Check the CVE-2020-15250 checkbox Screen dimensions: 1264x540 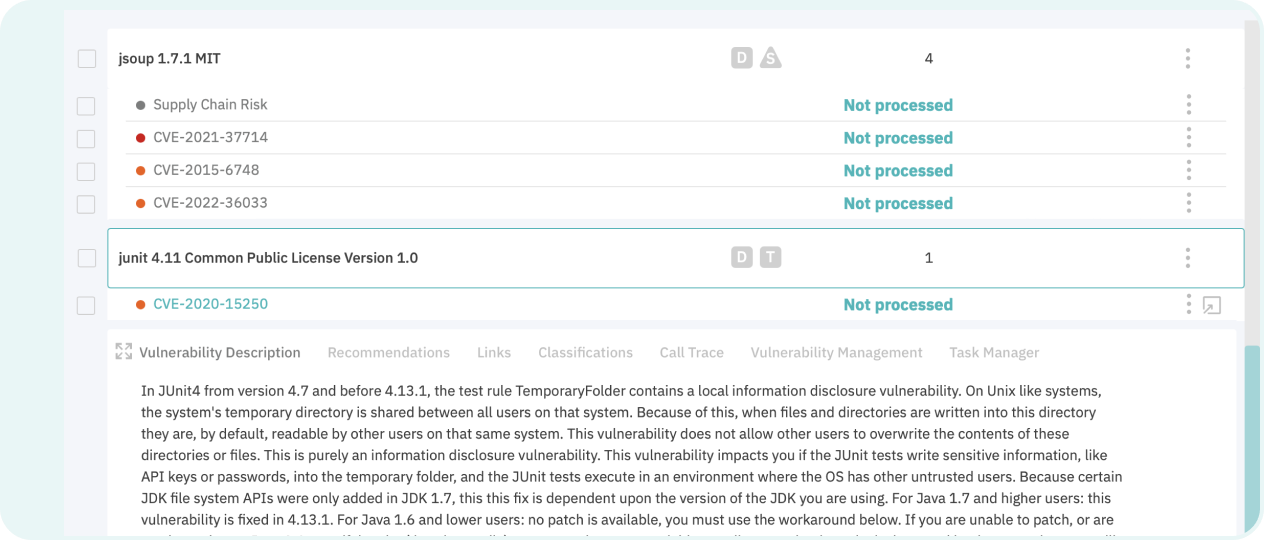pyautogui.click(x=86, y=306)
